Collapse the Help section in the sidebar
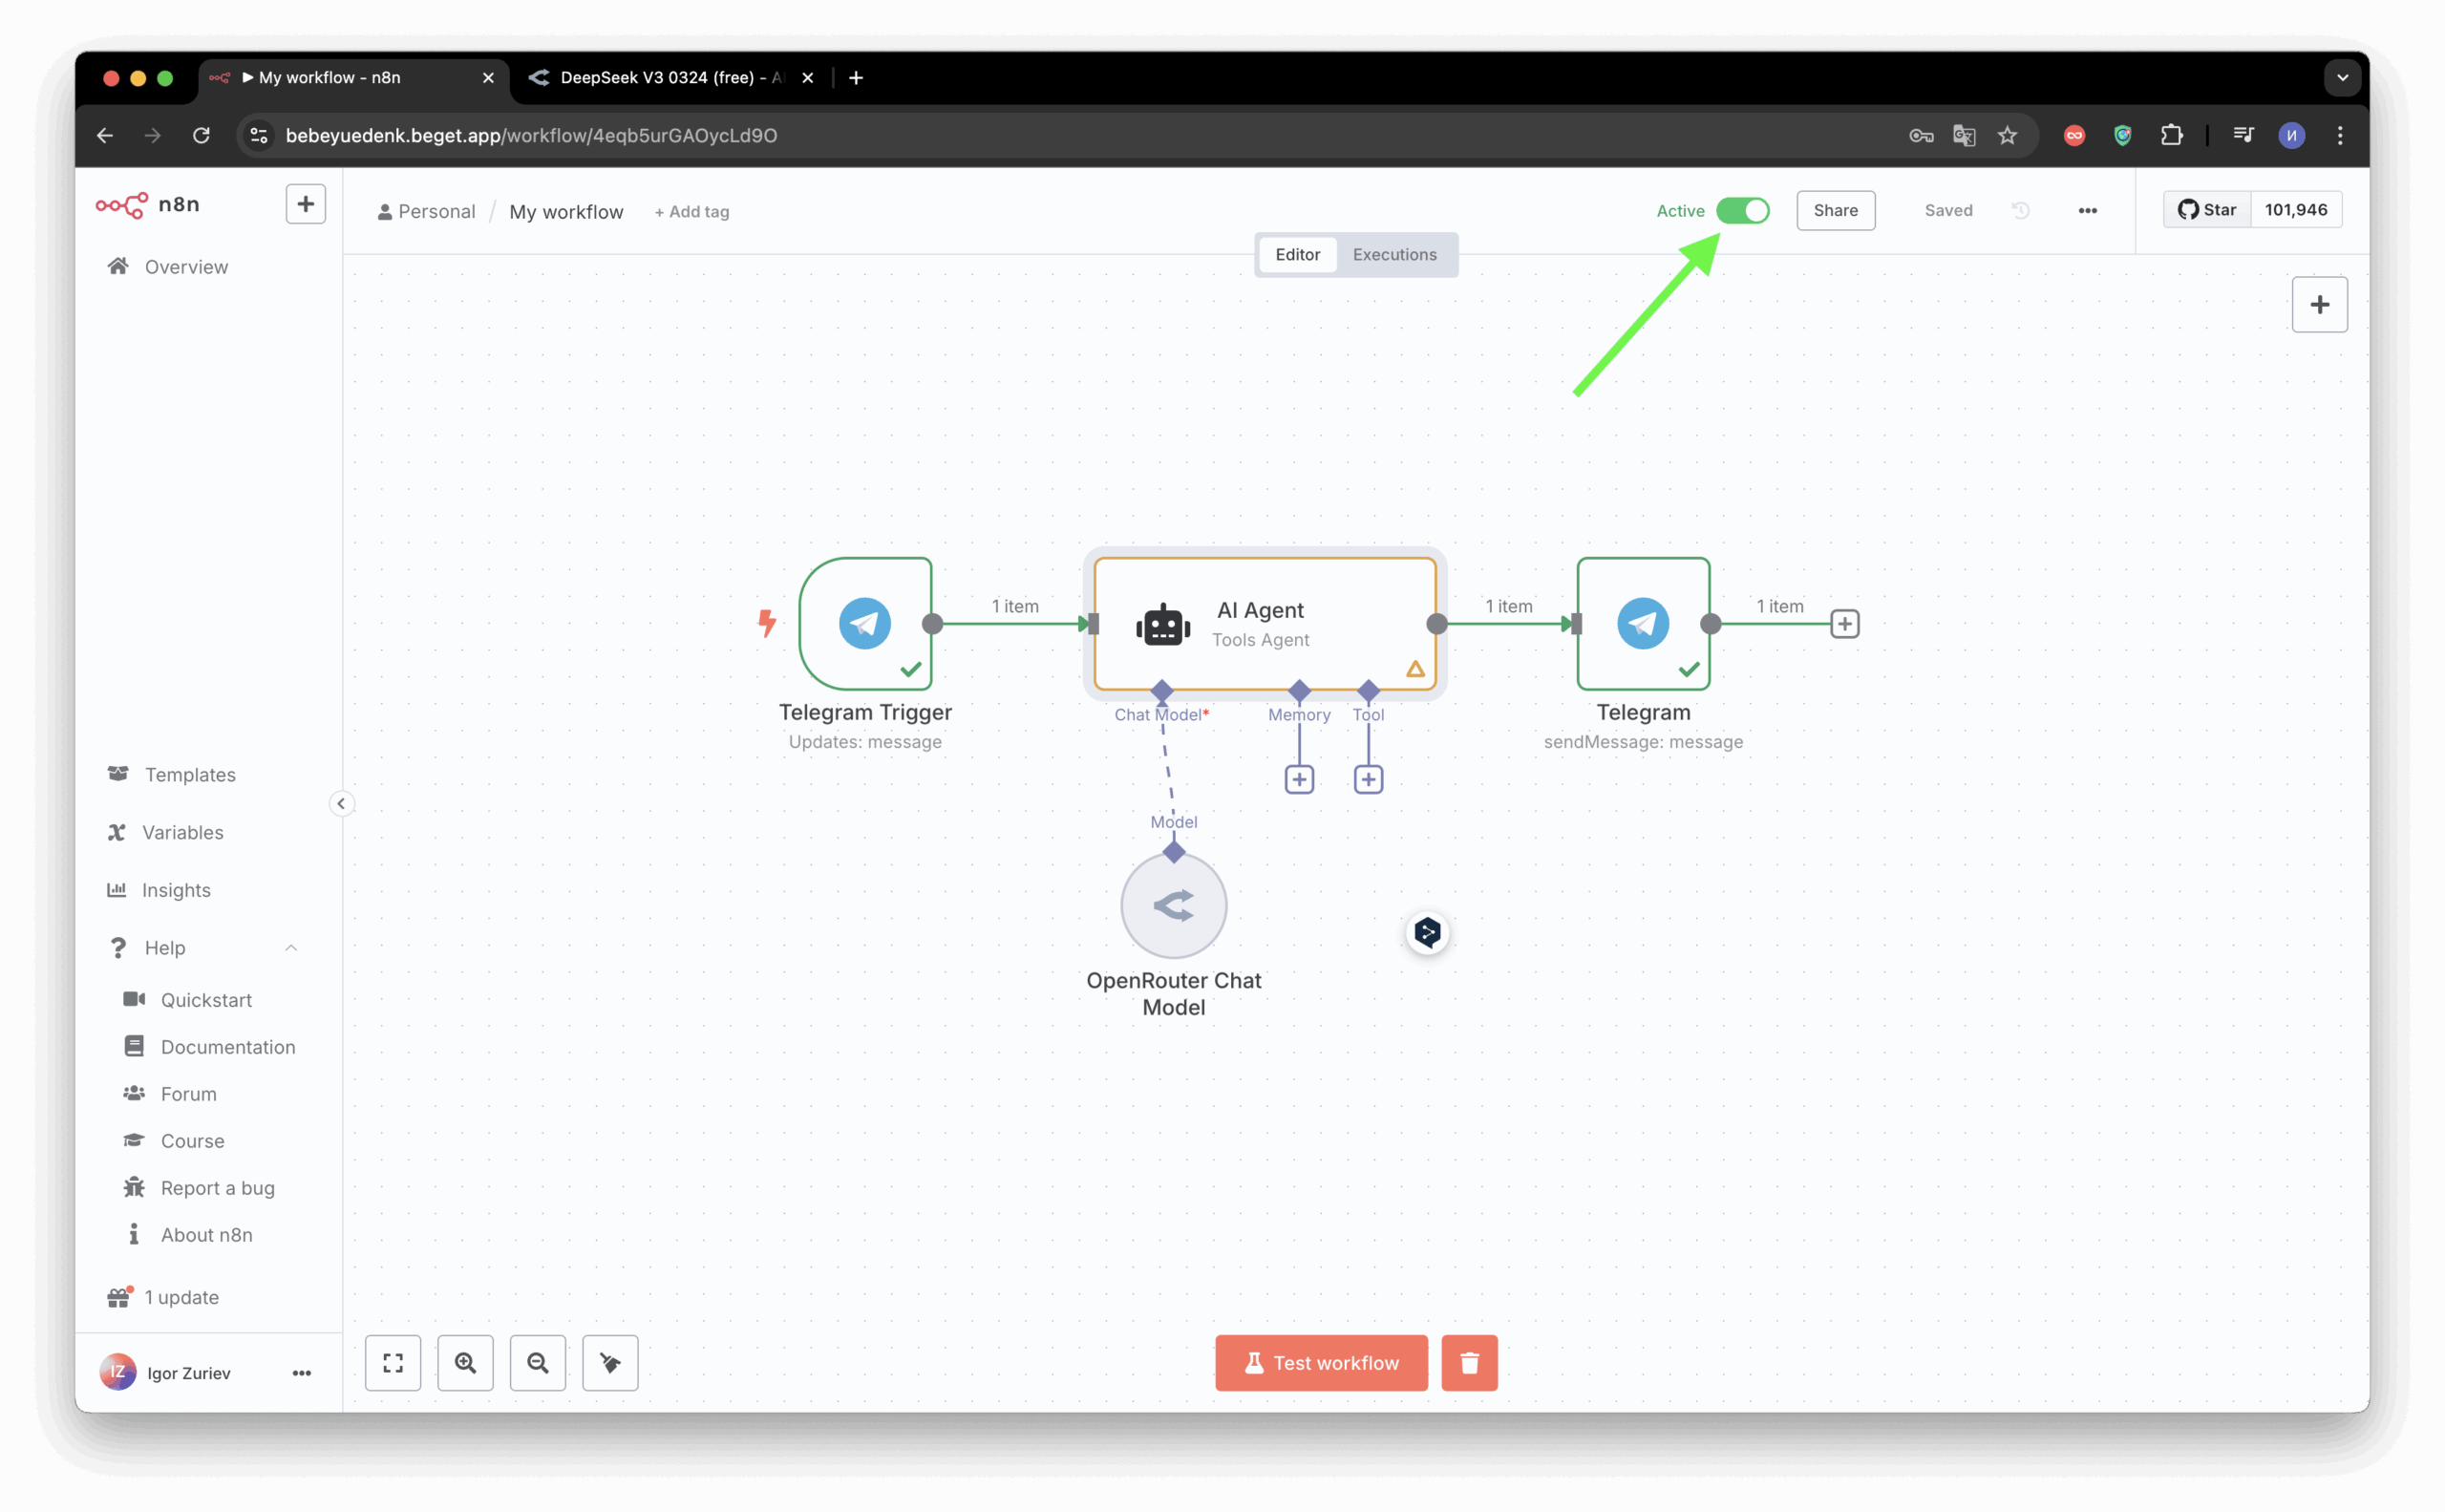 [x=291, y=947]
